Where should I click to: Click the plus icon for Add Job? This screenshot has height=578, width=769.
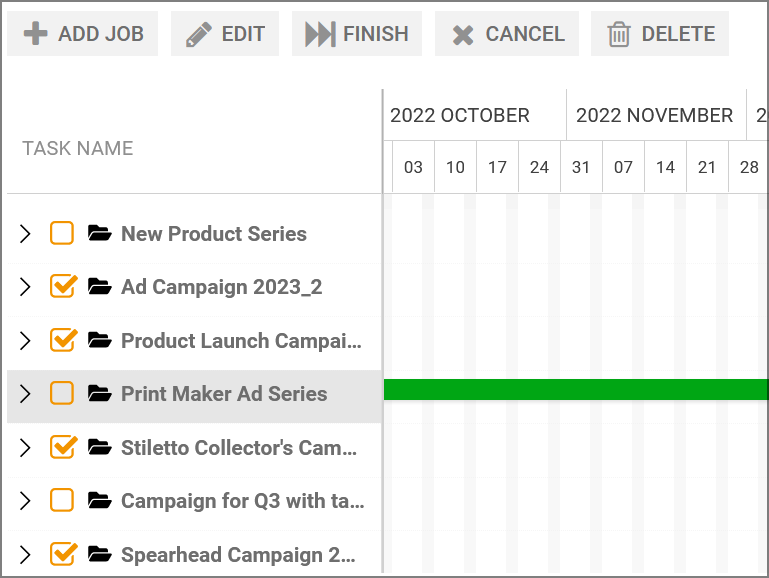click(x=36, y=34)
